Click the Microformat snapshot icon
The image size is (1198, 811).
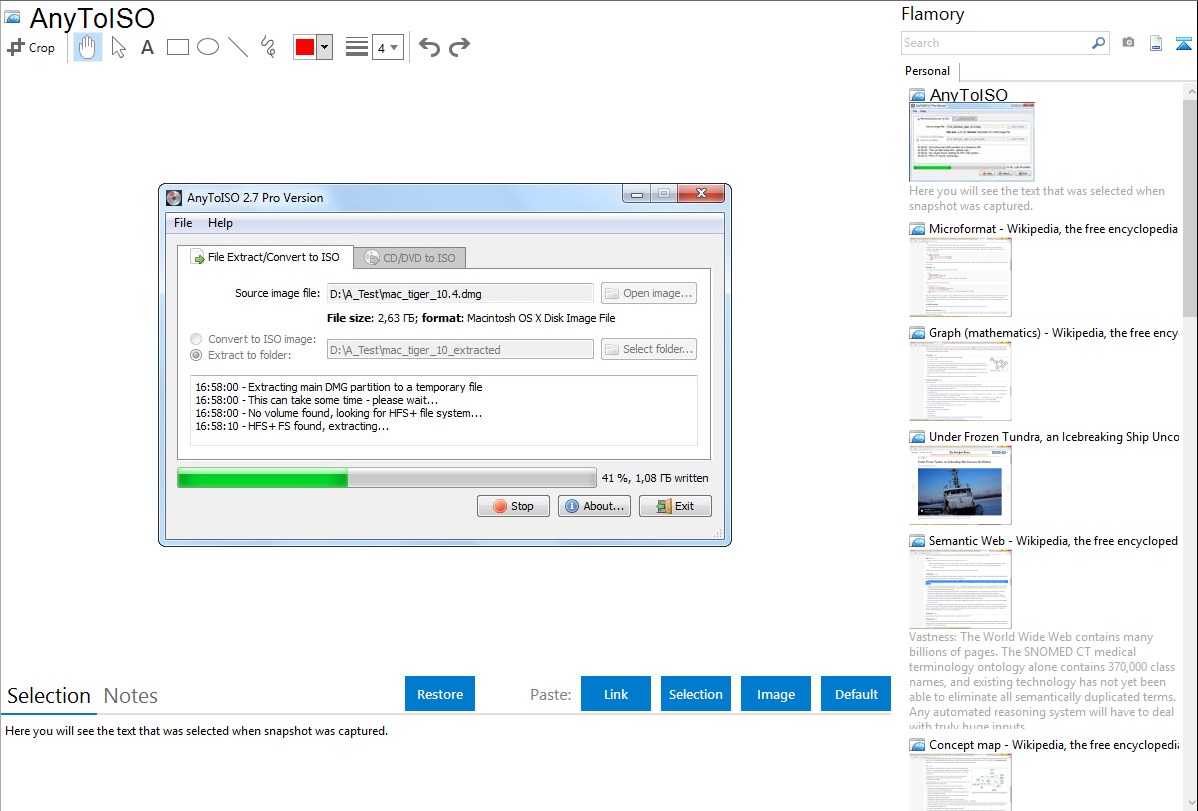point(917,229)
